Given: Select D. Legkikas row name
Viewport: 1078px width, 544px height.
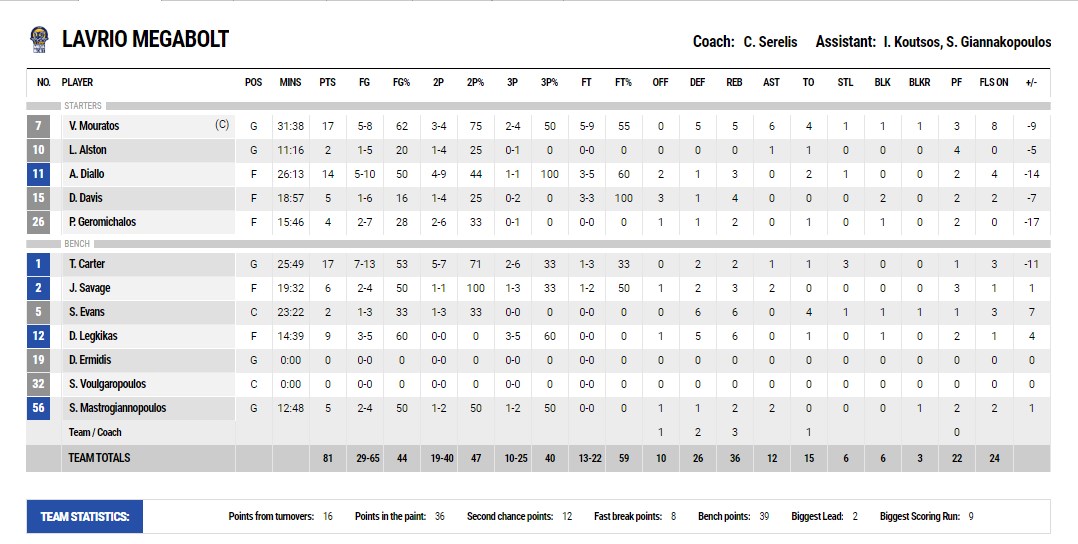Looking at the screenshot, I should click(x=93, y=336).
